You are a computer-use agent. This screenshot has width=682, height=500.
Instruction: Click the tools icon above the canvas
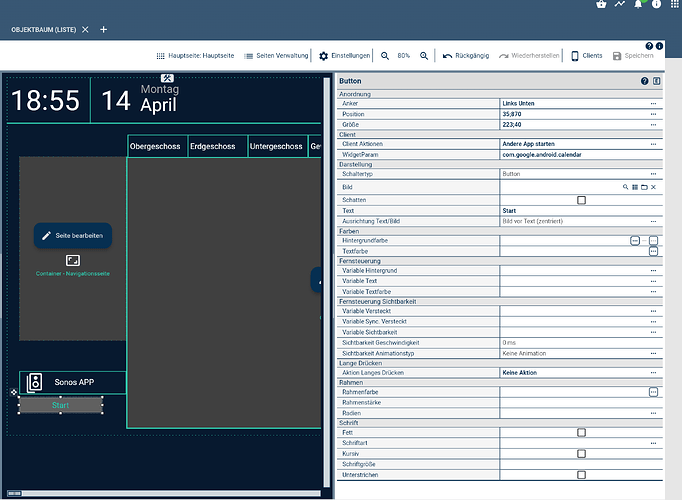point(167,78)
